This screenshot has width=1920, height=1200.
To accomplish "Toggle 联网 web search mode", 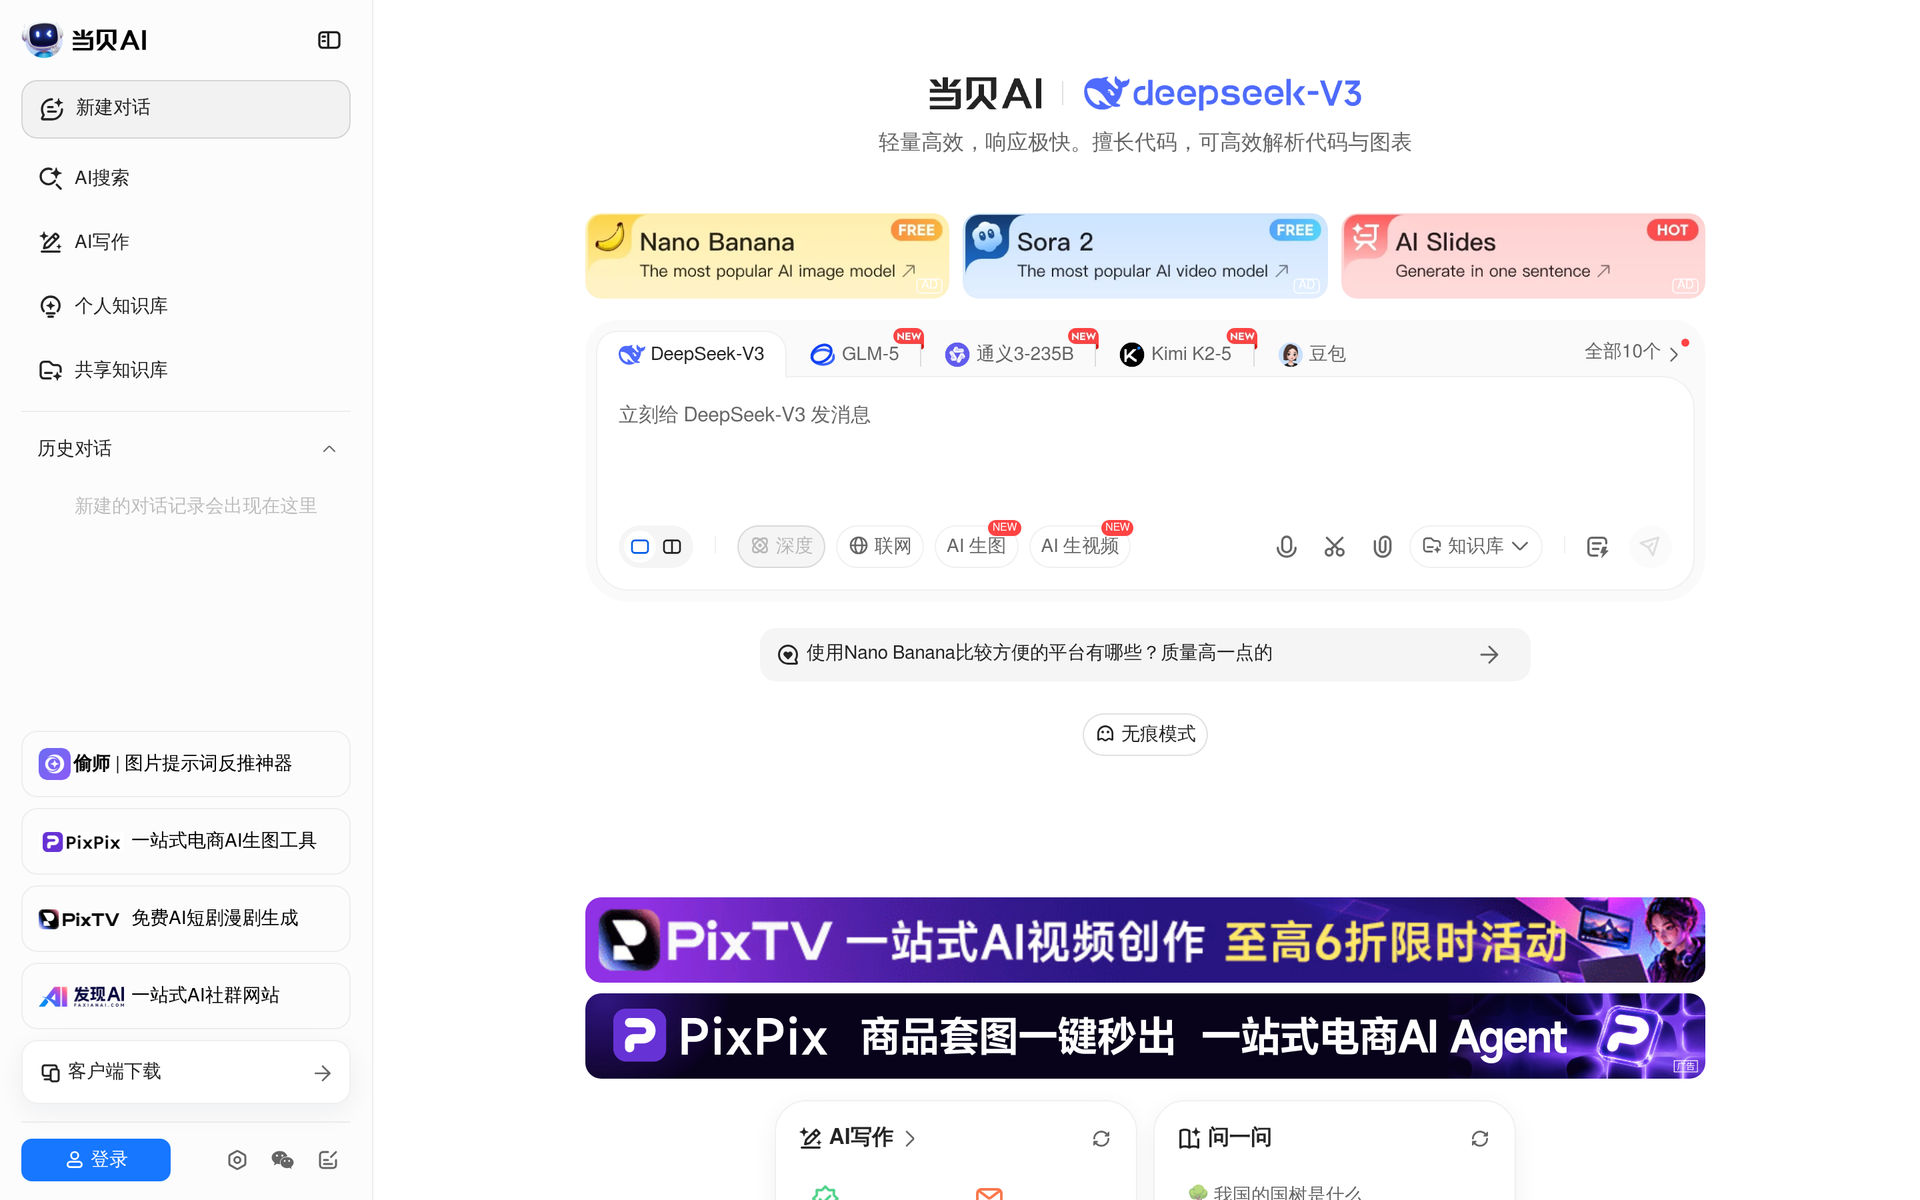I will point(880,546).
